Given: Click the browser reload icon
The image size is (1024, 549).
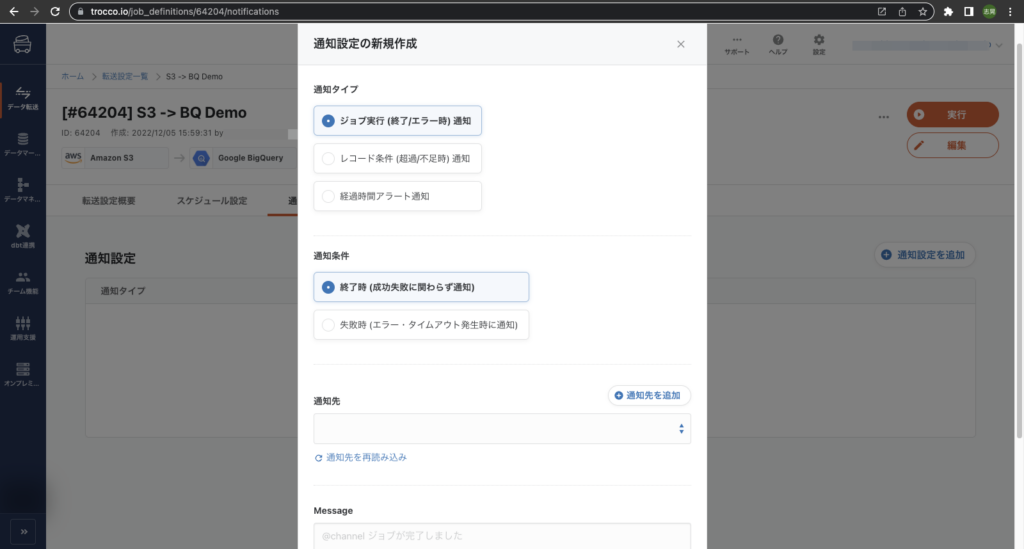Looking at the screenshot, I should point(58,12).
